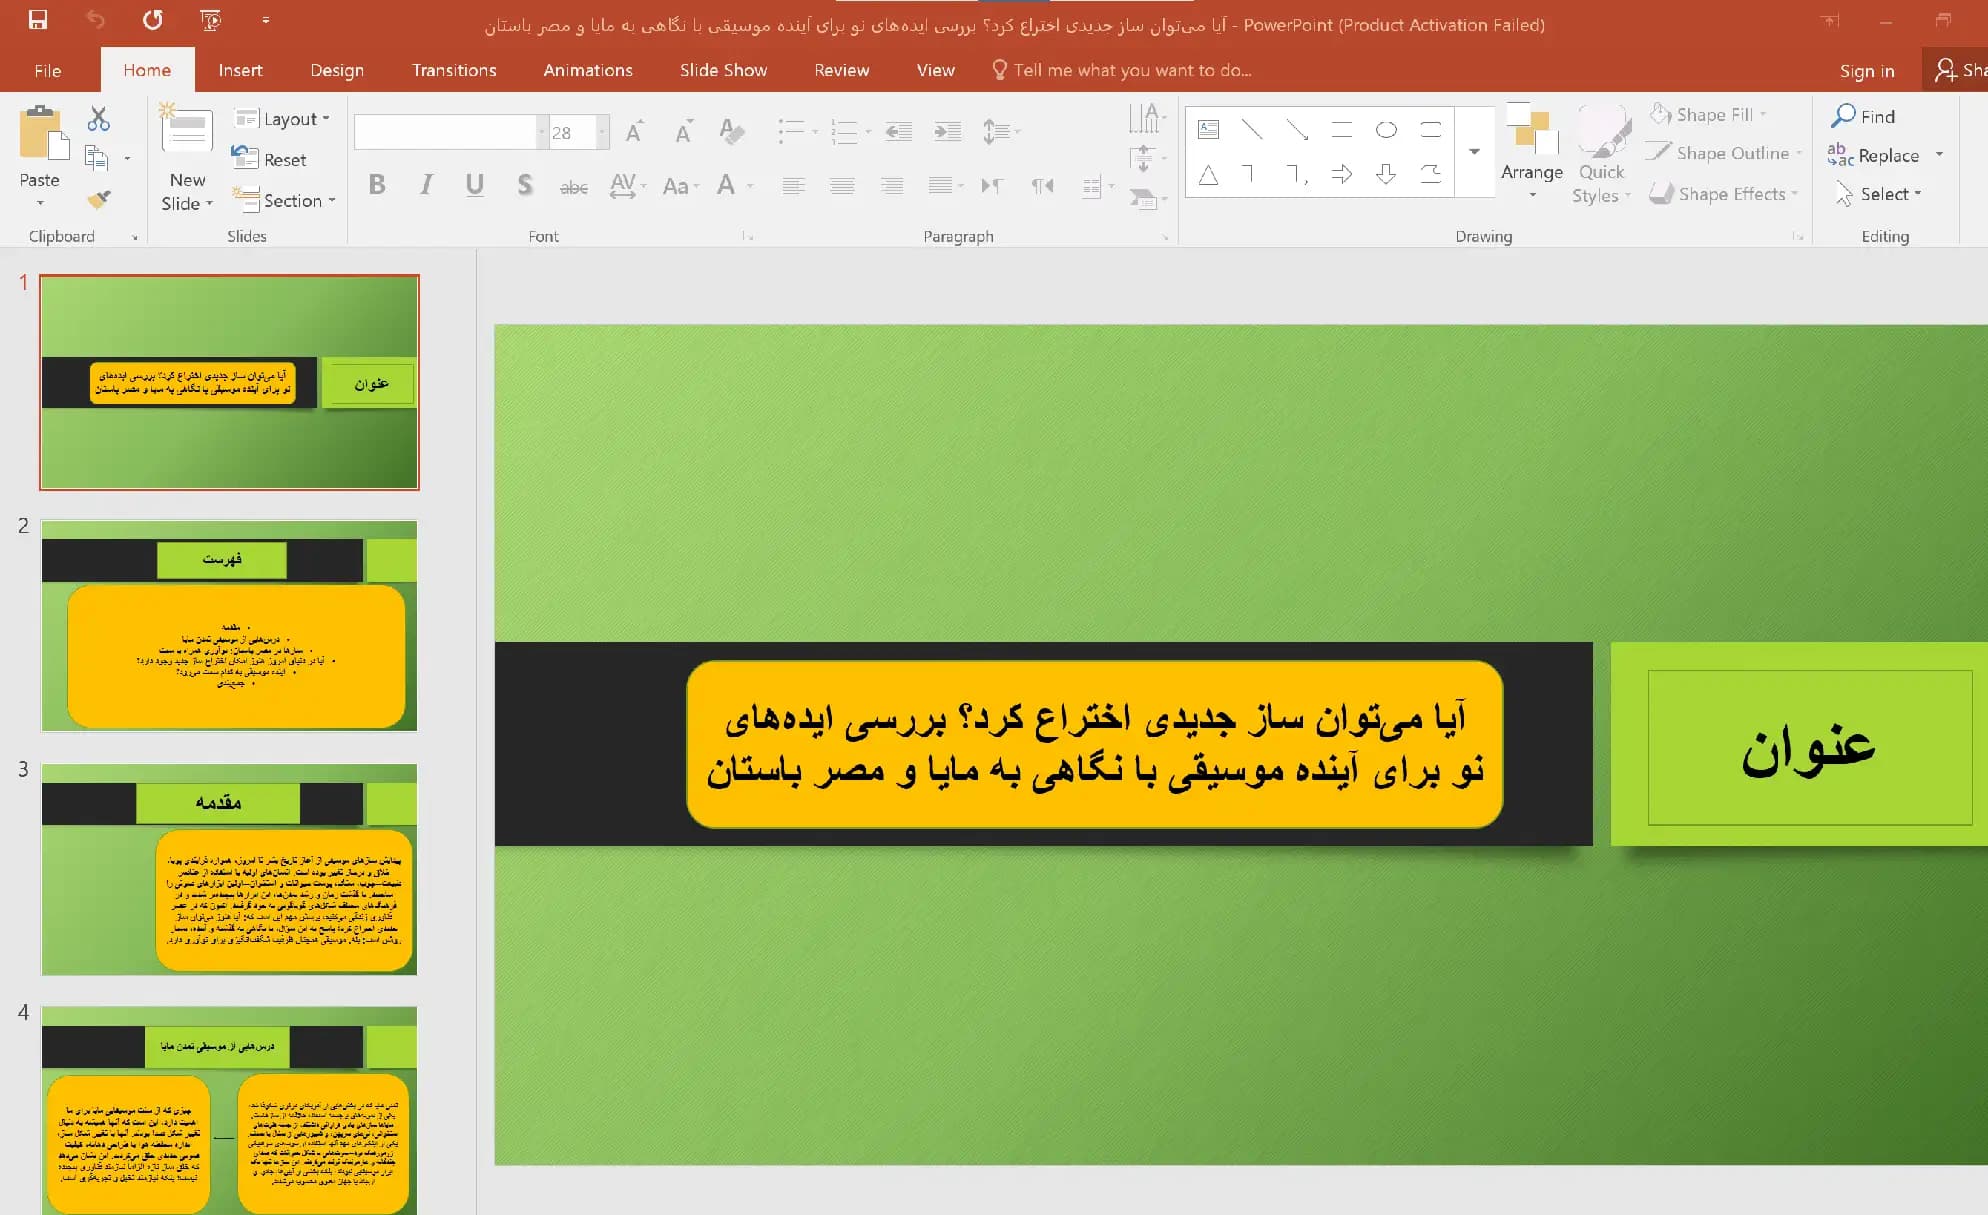Open the Select dropdown in Editing
The image size is (1988, 1215).
(x=1878, y=194)
